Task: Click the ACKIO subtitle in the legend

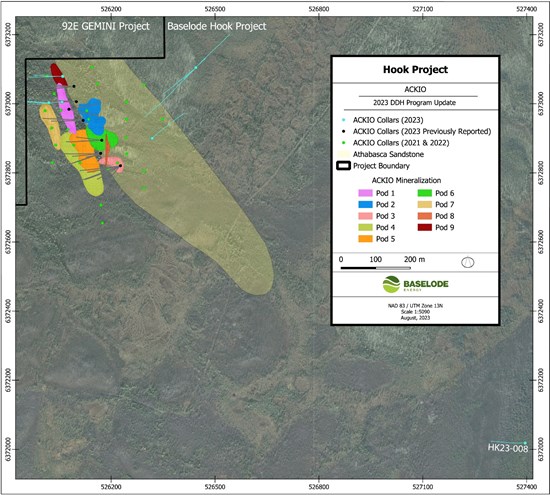Action: [415, 89]
